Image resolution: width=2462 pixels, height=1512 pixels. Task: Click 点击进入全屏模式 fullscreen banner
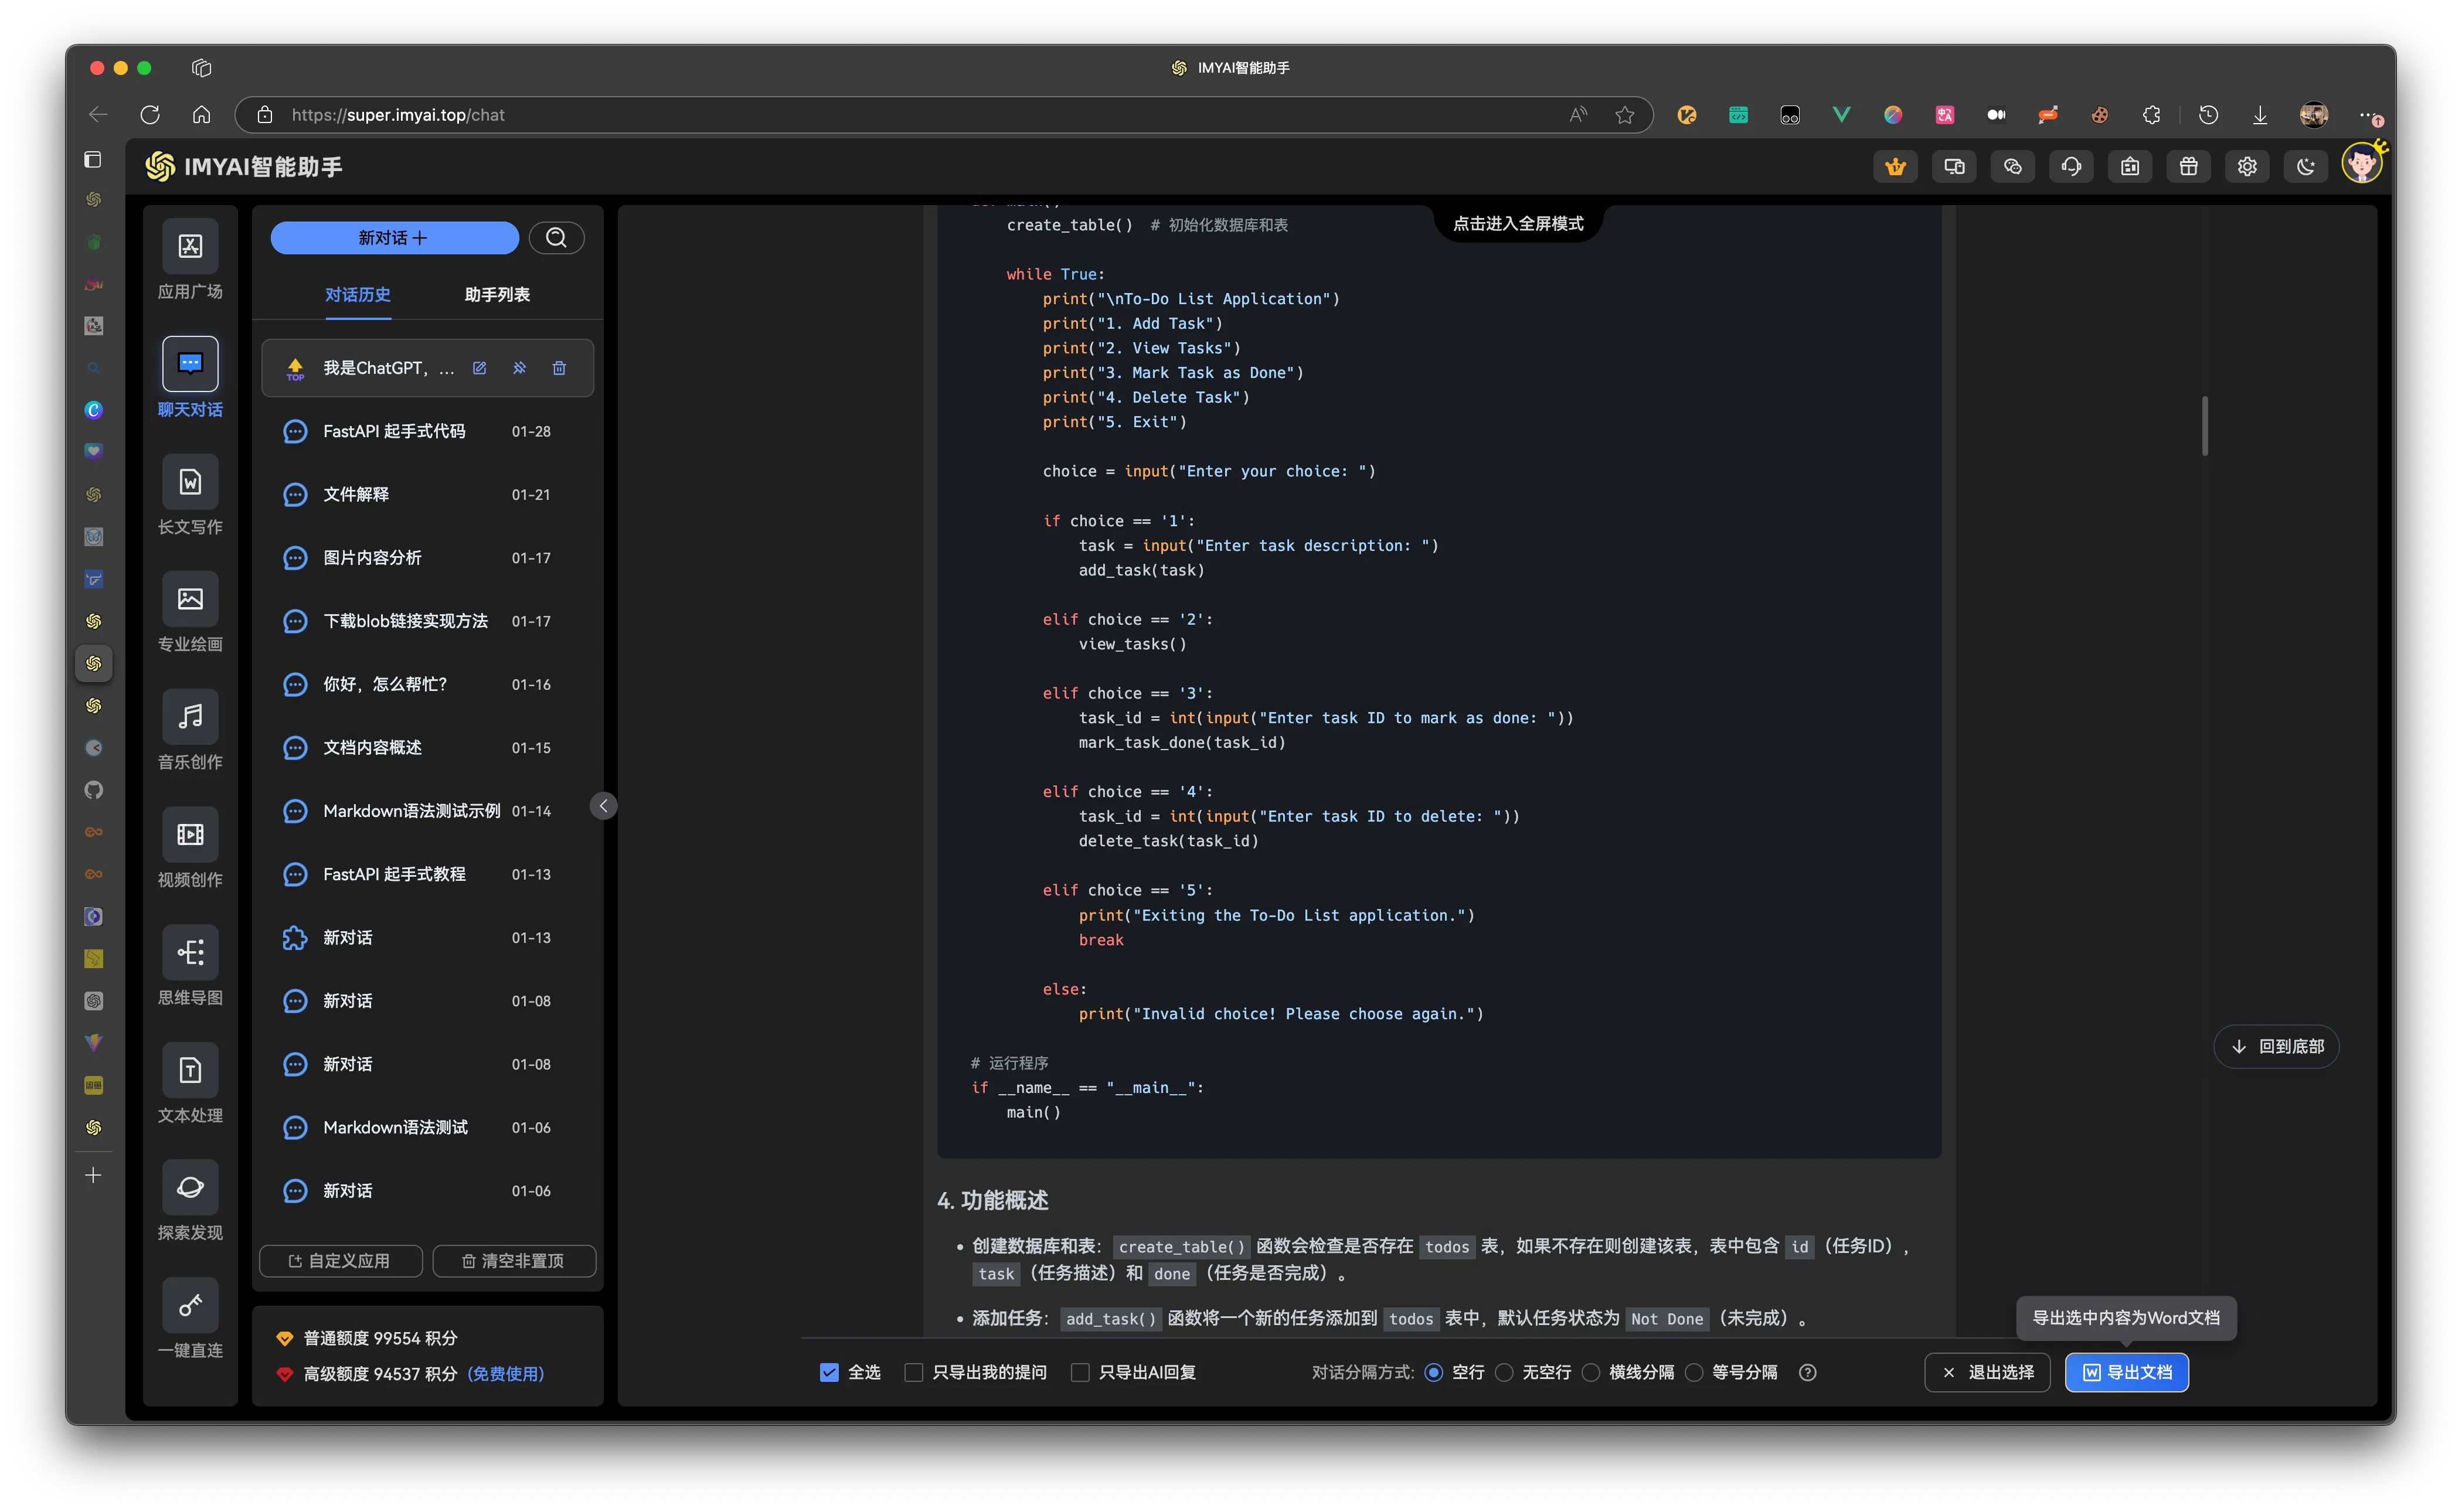[1517, 223]
